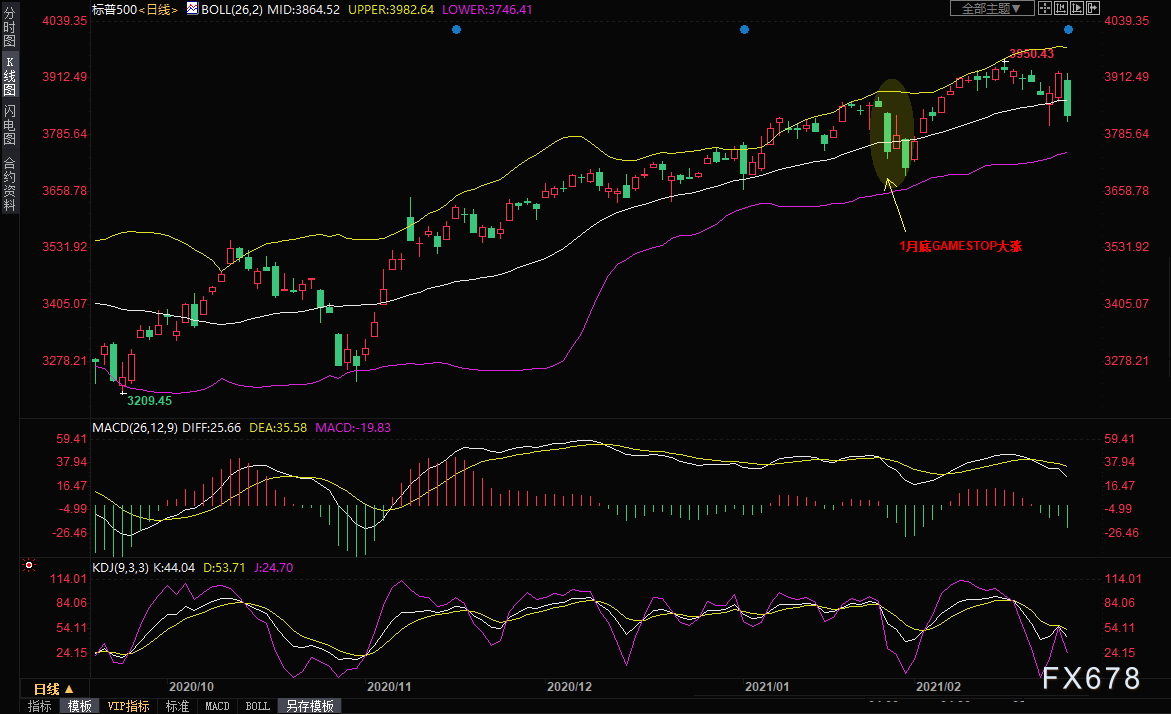This screenshot has height=714, width=1171.
Task: Click the DIFF:25.66 value
Action: pos(211,428)
